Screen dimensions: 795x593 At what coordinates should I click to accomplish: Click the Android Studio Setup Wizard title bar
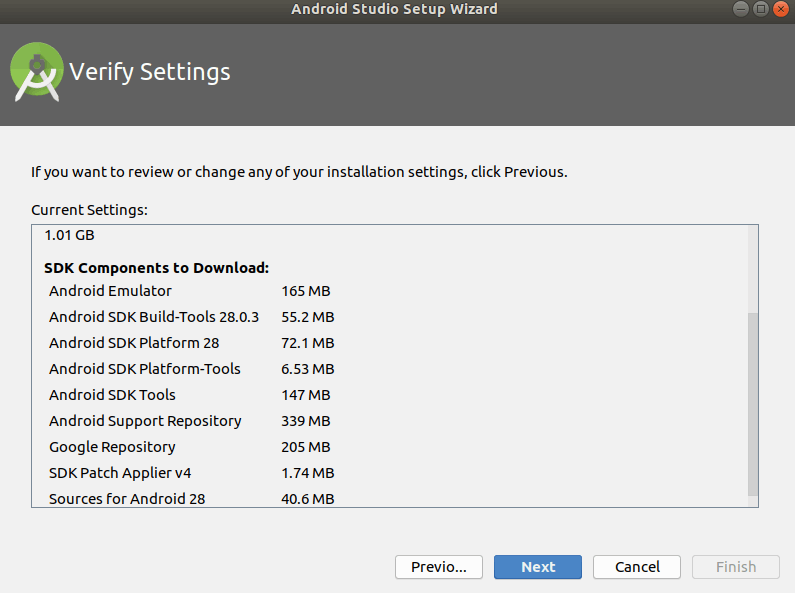coord(394,9)
